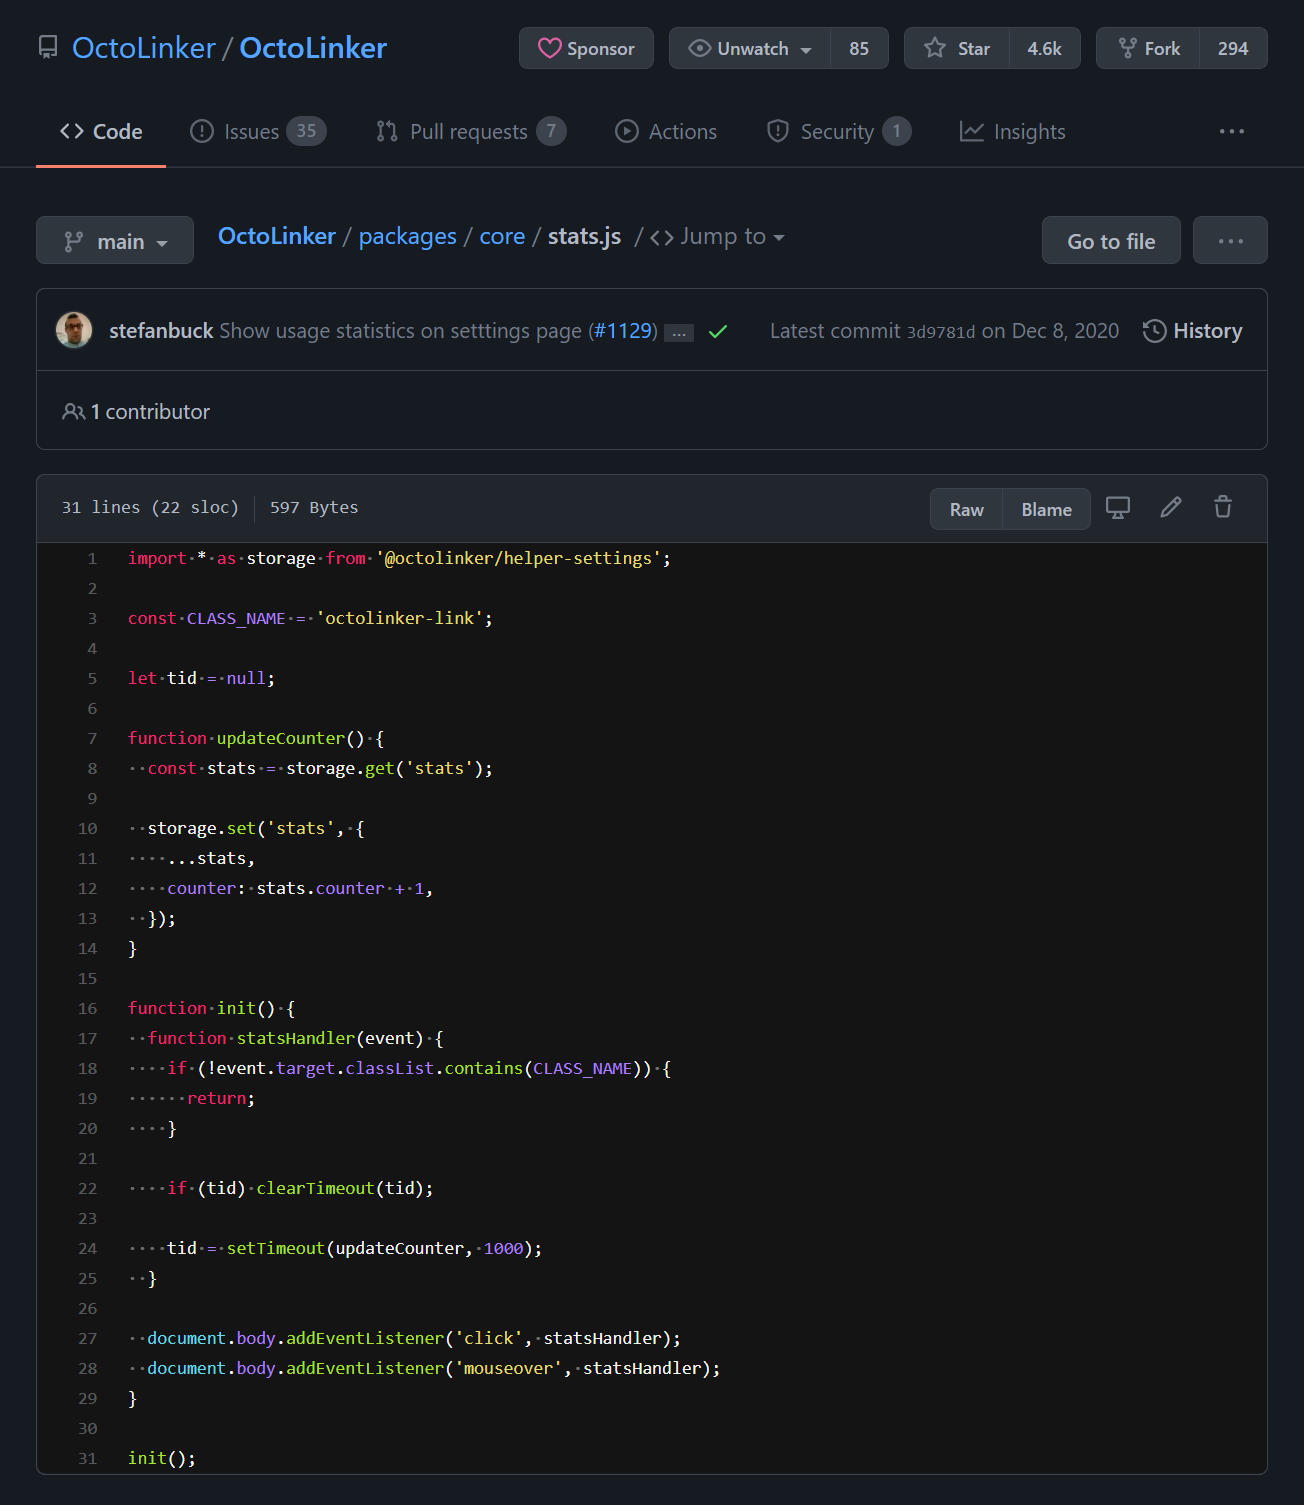Select line number 1
The height and width of the screenshot is (1505, 1304).
click(92, 558)
